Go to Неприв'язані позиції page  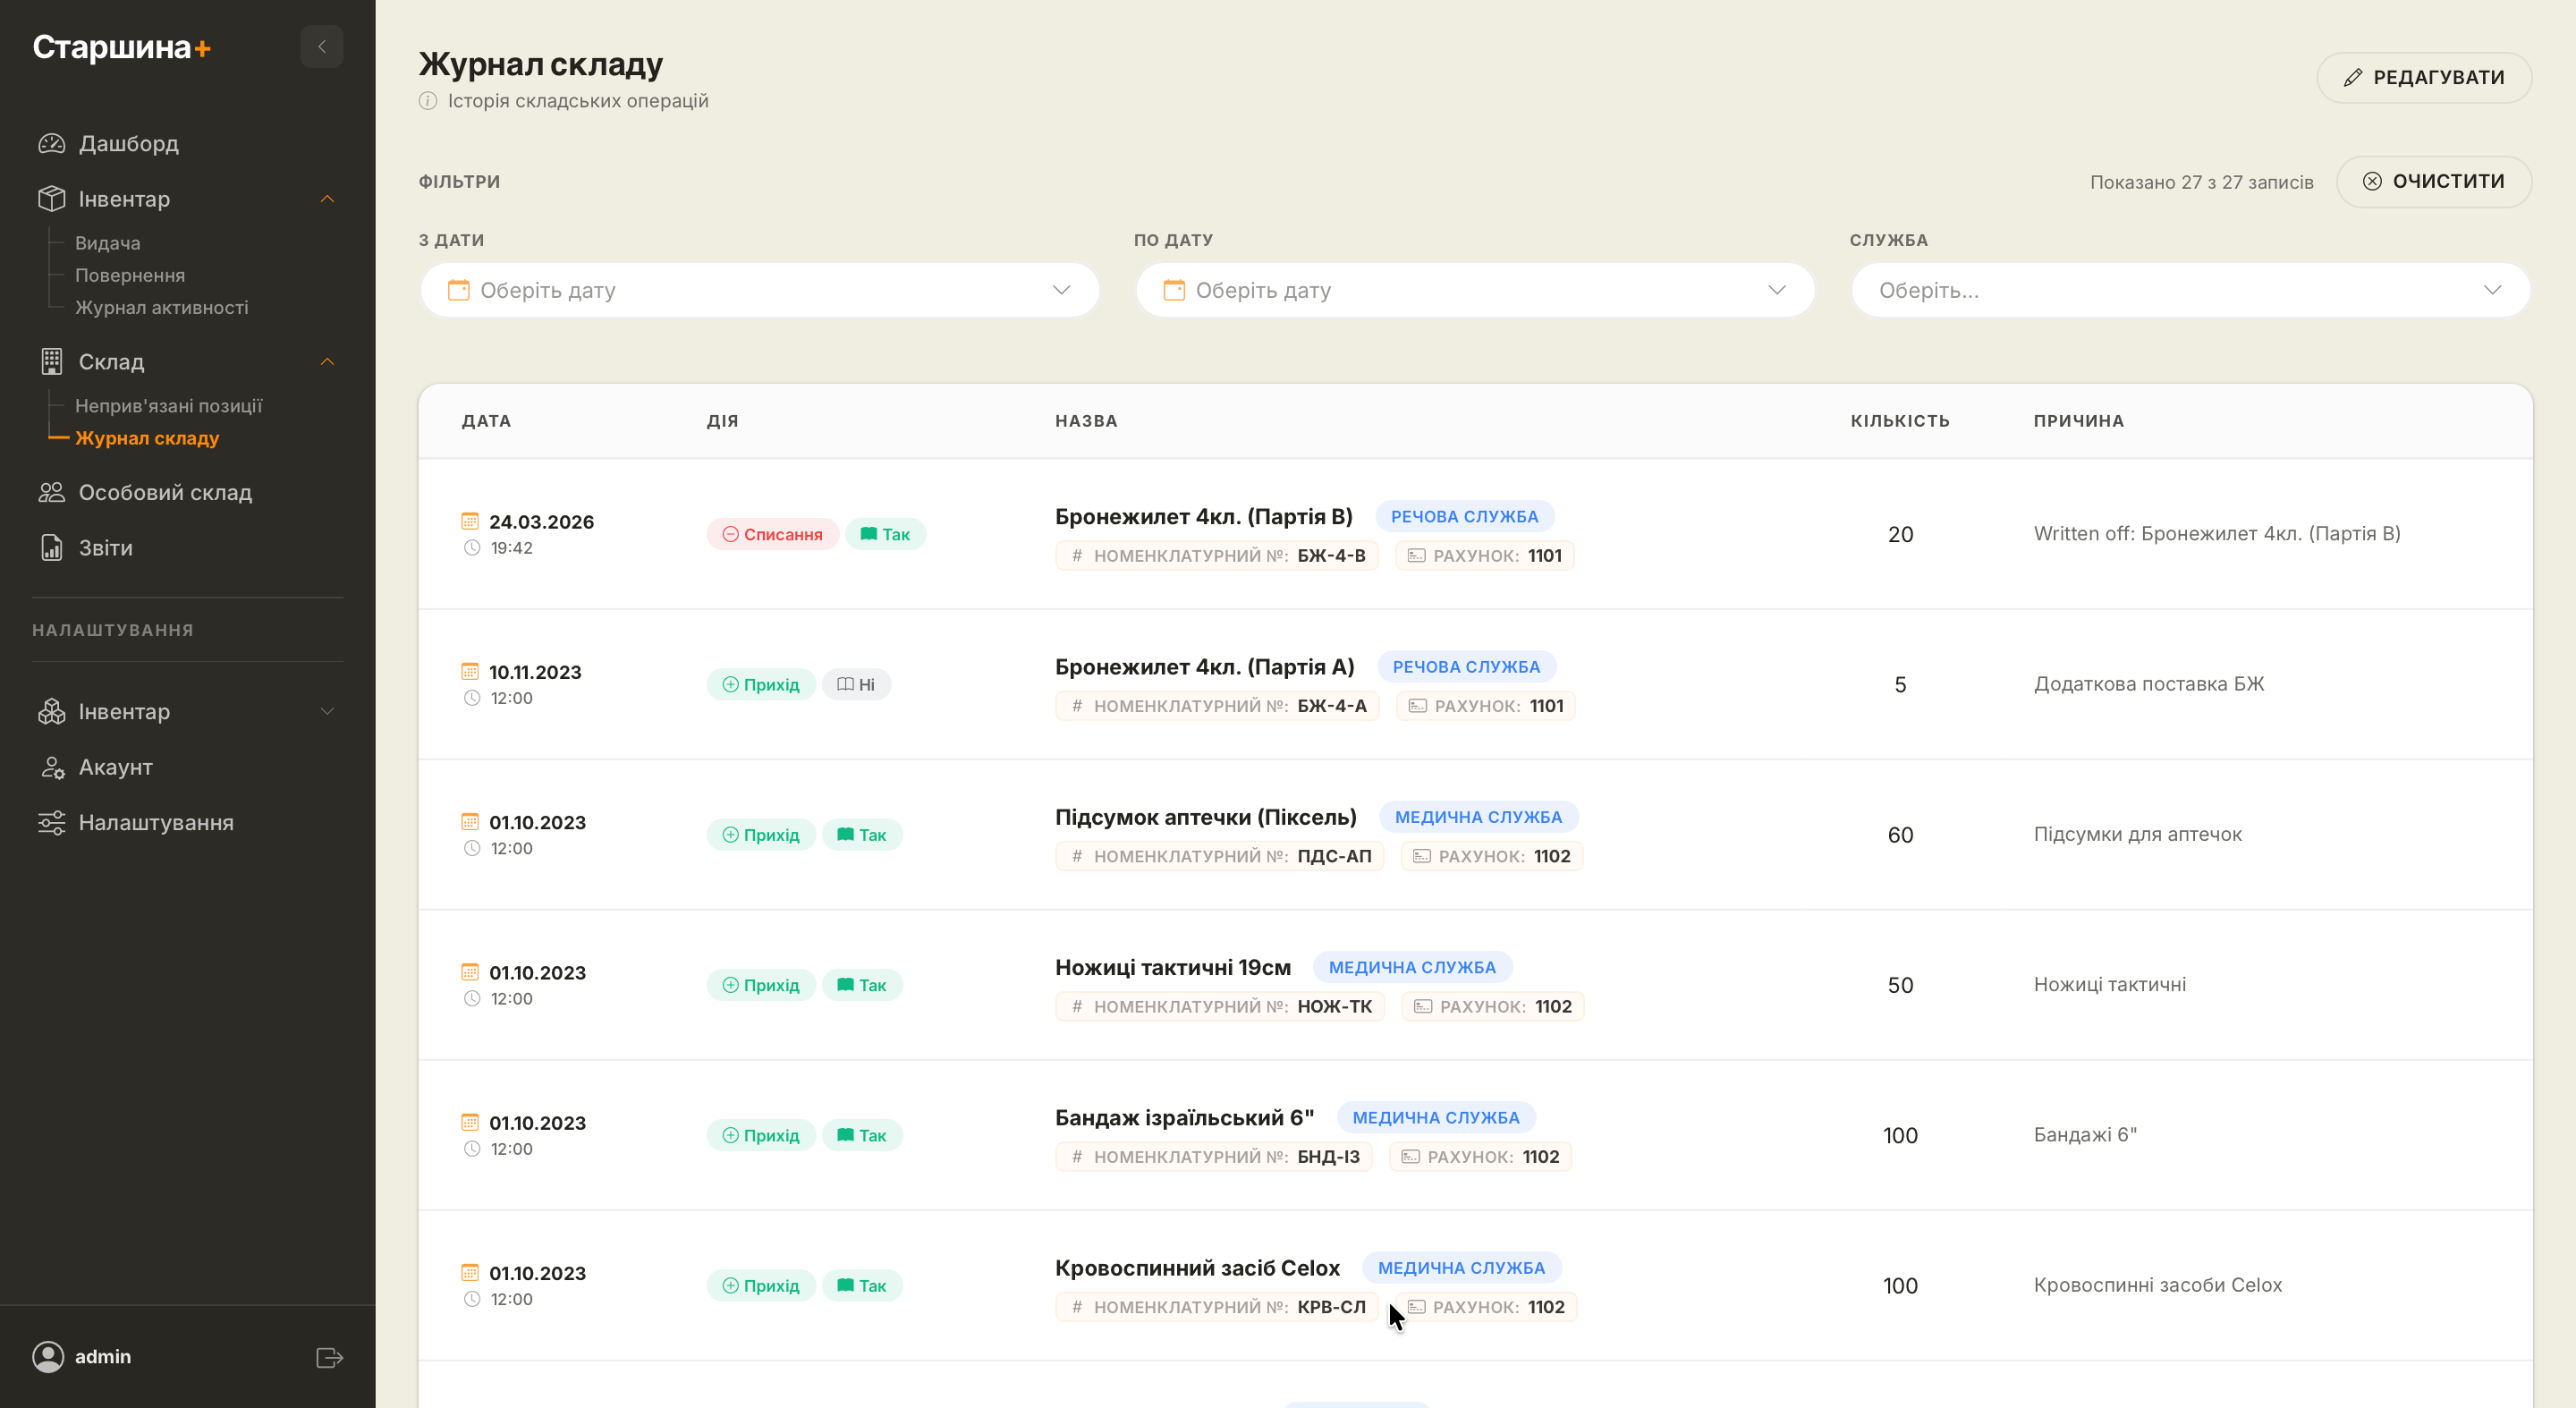click(168, 406)
